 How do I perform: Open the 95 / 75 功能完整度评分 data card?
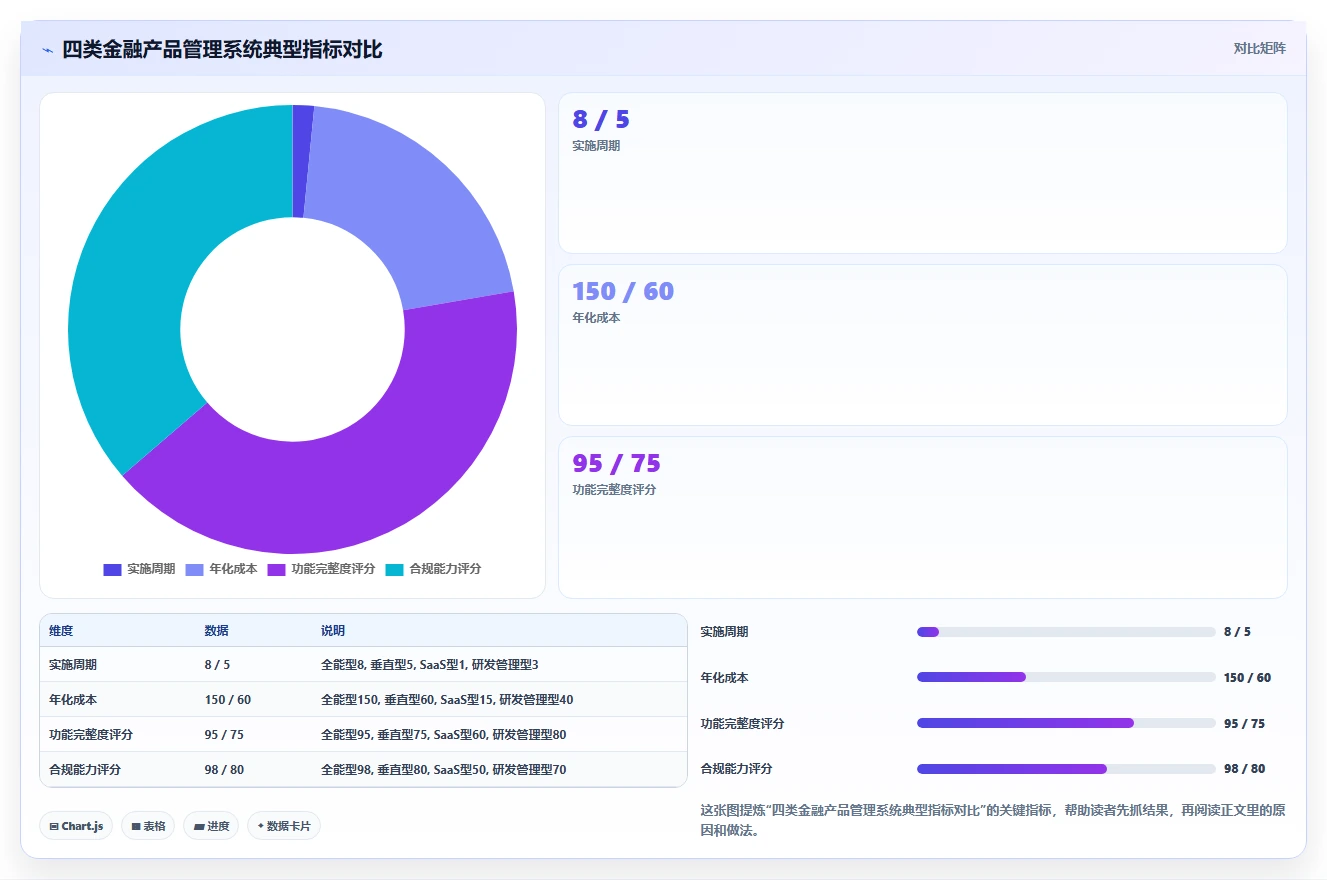[x=922, y=517]
